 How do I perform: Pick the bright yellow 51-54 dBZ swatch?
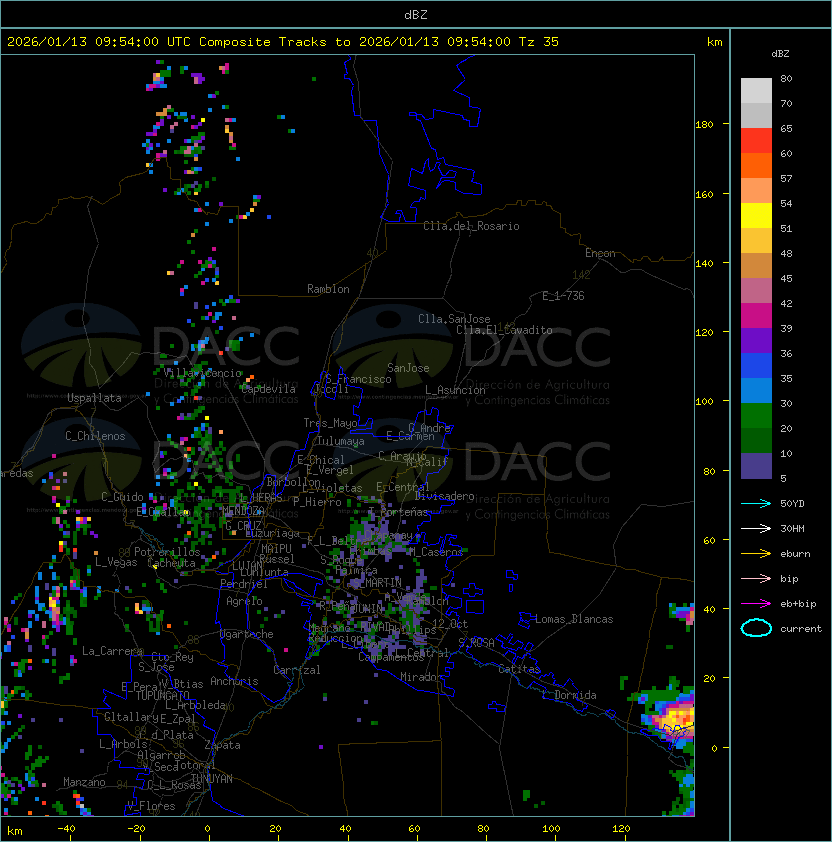[x=756, y=216]
